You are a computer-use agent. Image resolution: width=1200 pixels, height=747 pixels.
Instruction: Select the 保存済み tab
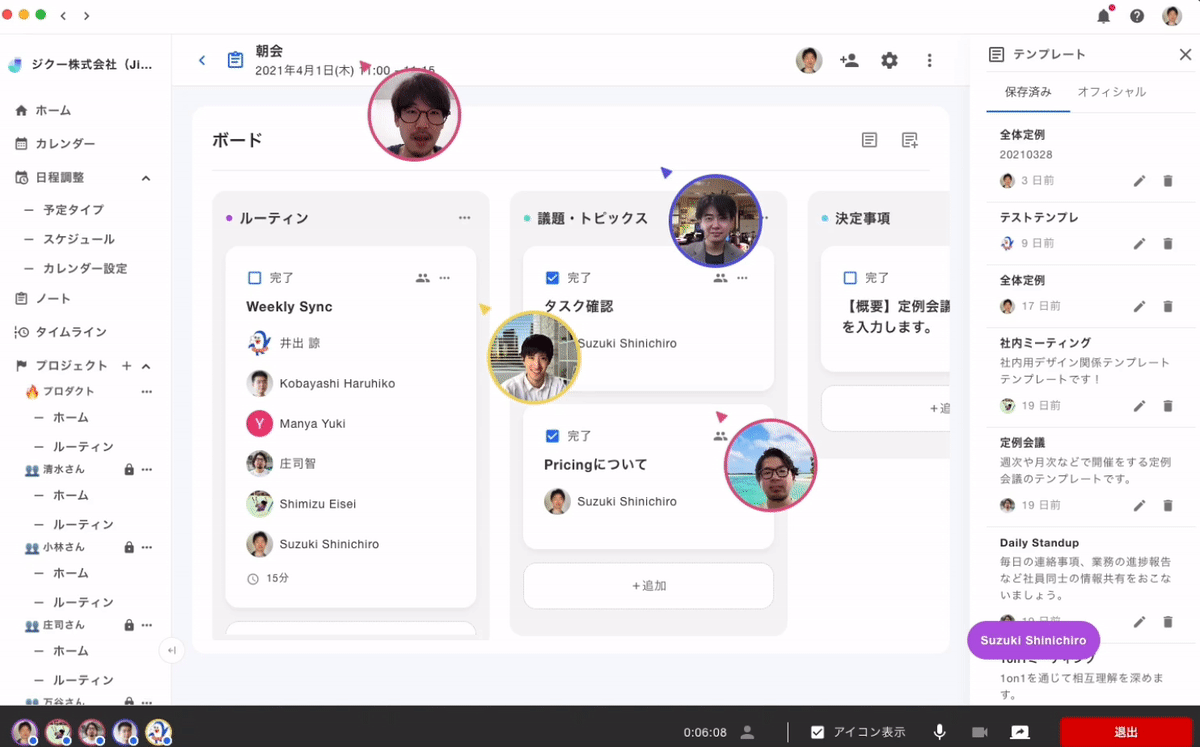1028,92
